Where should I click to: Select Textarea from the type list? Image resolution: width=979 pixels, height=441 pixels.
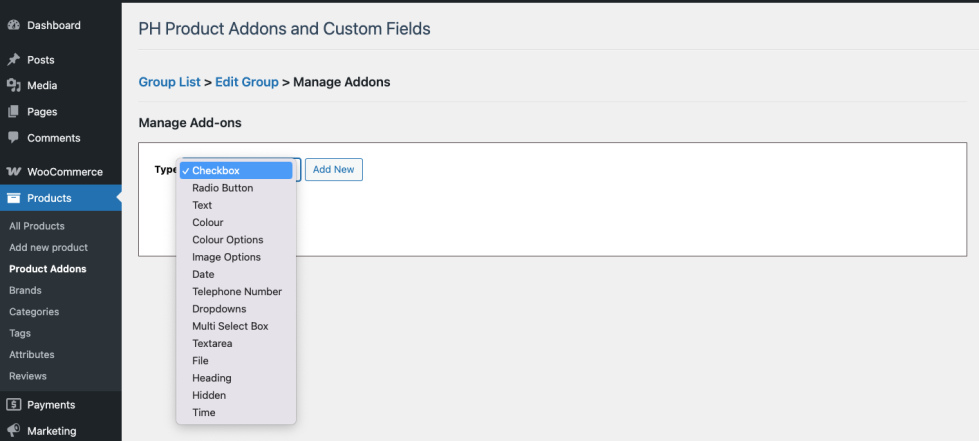tap(212, 344)
